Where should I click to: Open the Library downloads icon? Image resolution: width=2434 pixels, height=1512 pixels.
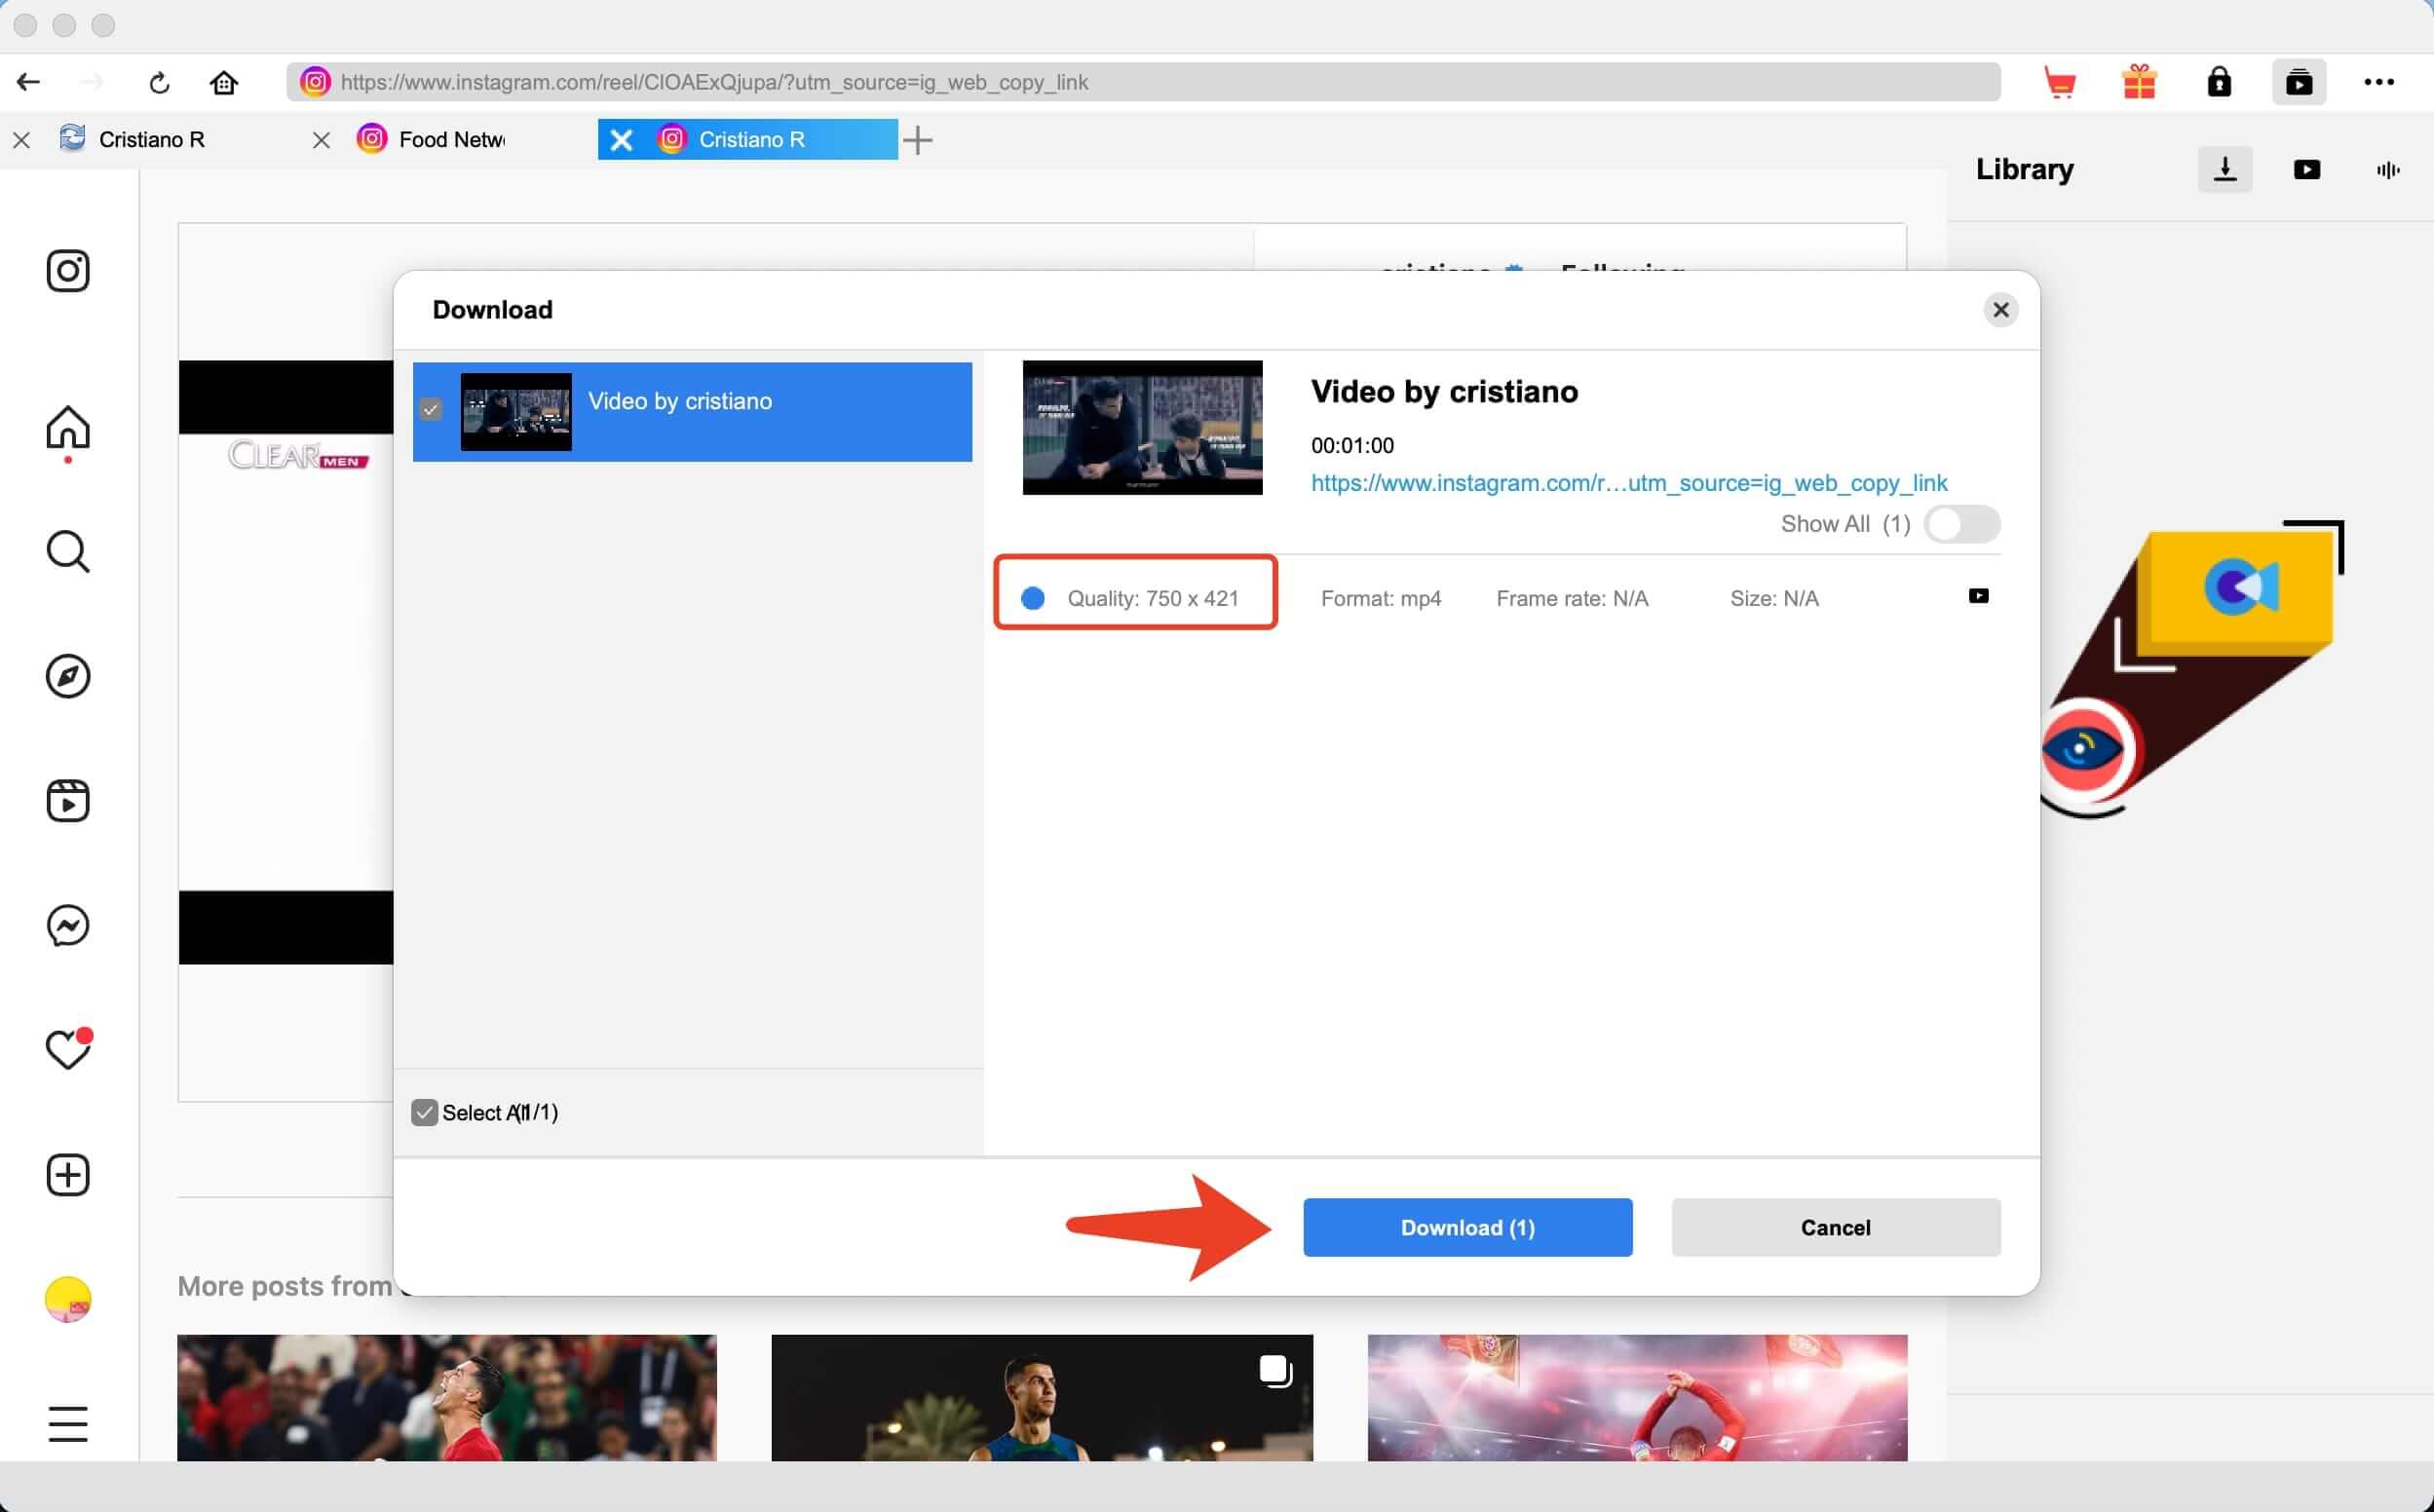(x=2225, y=169)
